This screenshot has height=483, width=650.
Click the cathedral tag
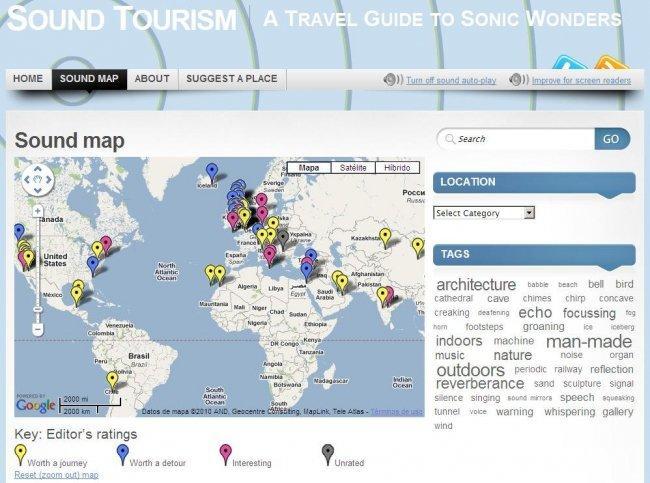(454, 299)
